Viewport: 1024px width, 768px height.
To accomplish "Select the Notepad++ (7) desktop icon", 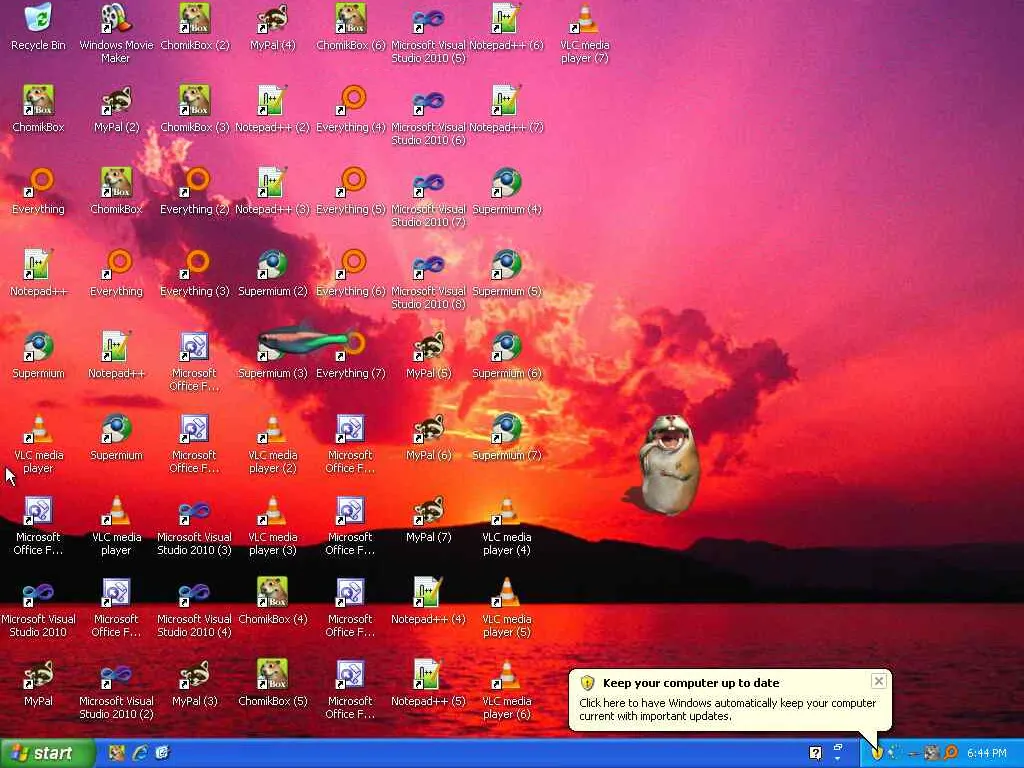I will pyautogui.click(x=506, y=109).
